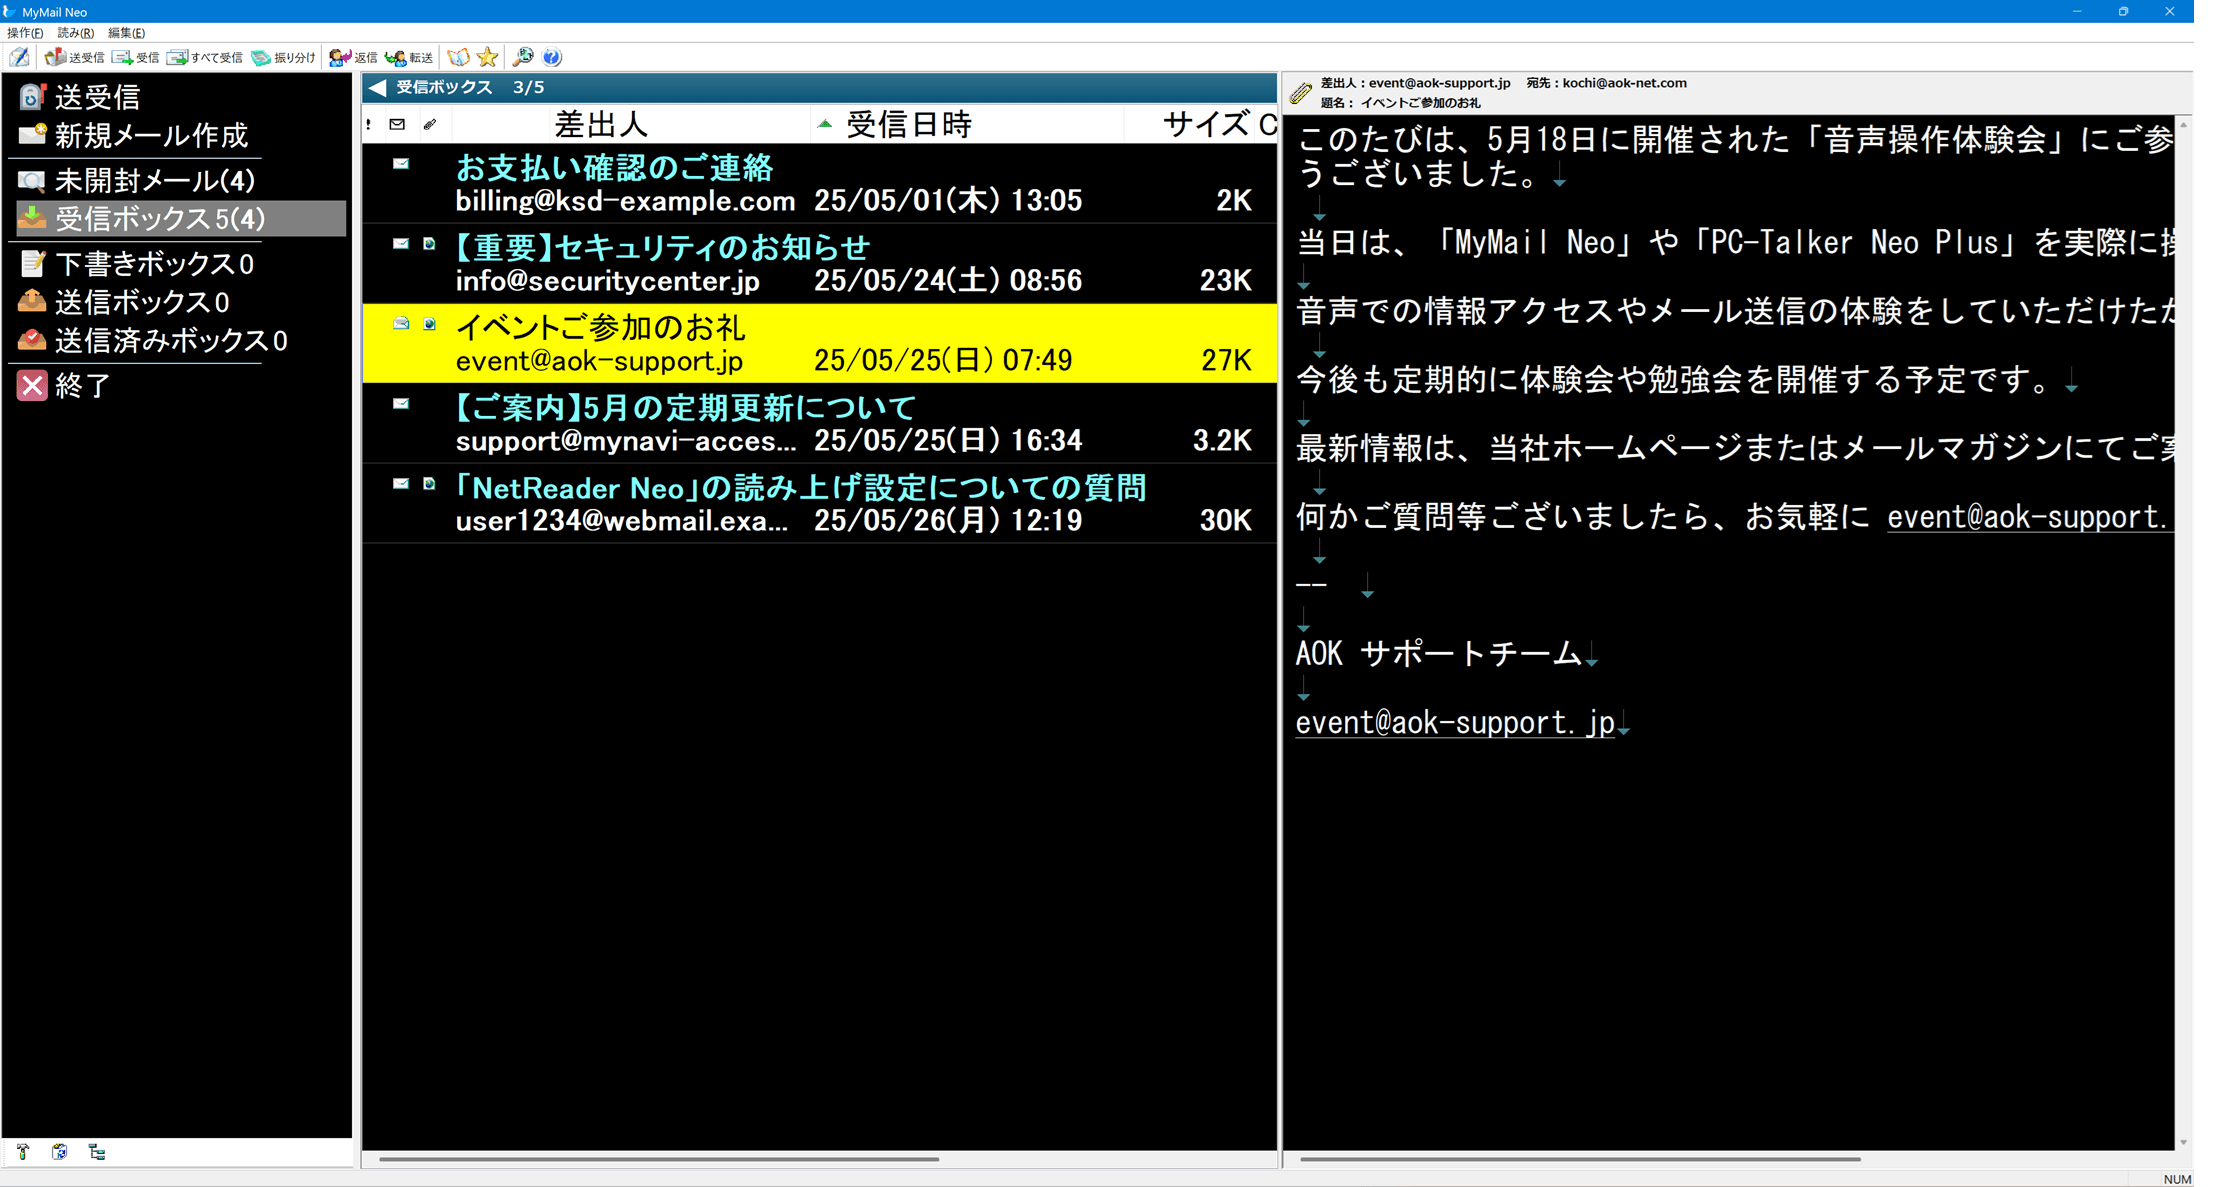Sort messages by the 受信日時 column arrow
Screen dimensions: 2235x1187
point(825,123)
